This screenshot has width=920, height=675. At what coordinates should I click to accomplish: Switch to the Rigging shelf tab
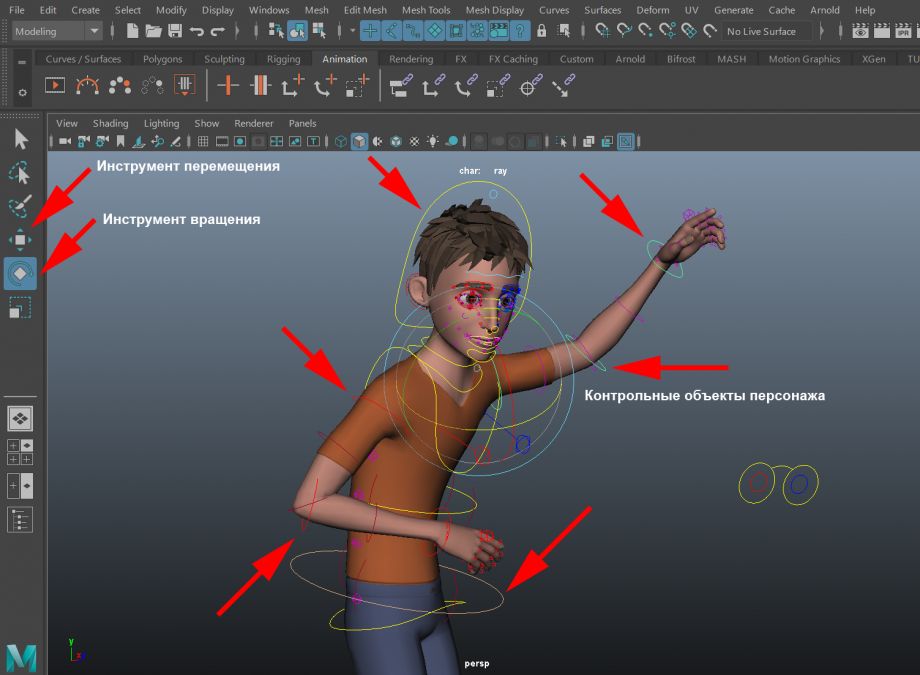tap(283, 59)
